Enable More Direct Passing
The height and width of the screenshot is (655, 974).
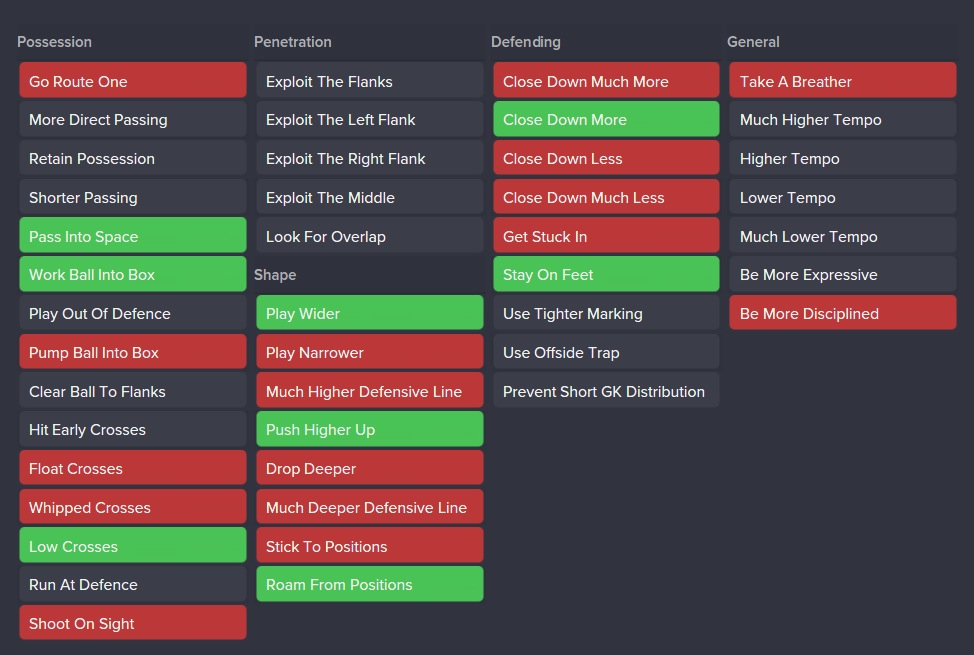point(132,120)
